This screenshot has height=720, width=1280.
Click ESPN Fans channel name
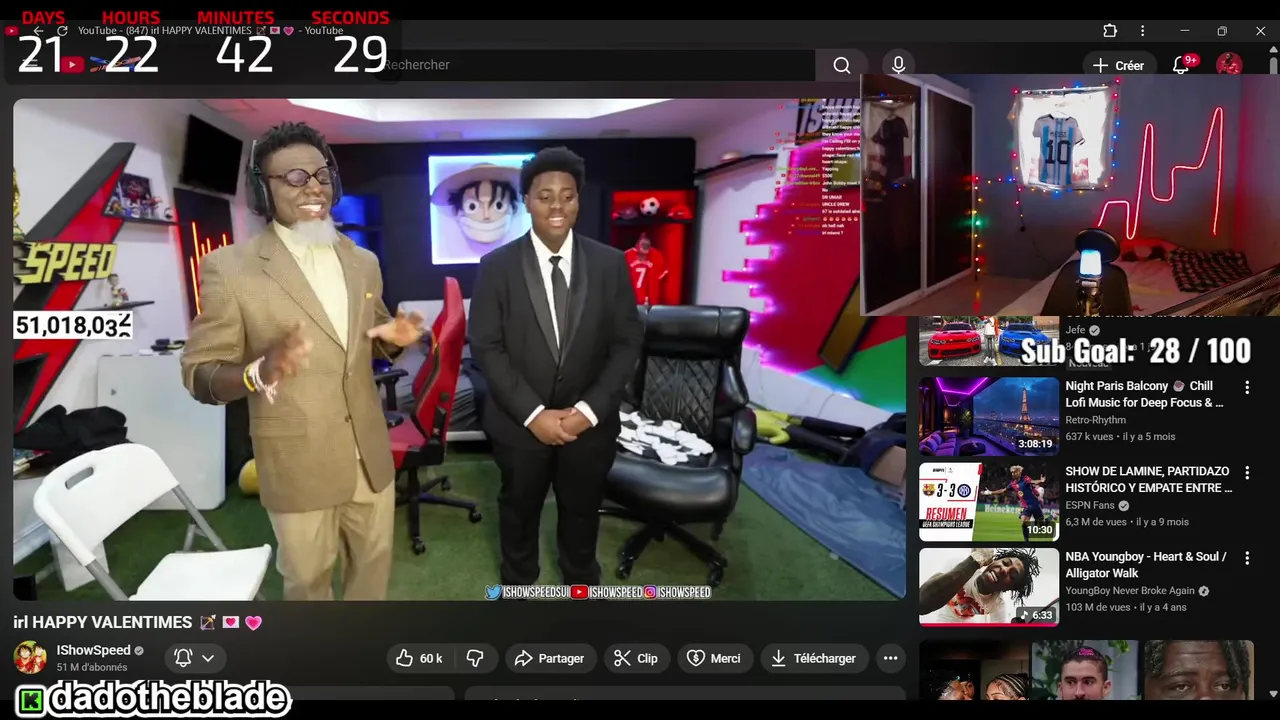(x=1089, y=506)
